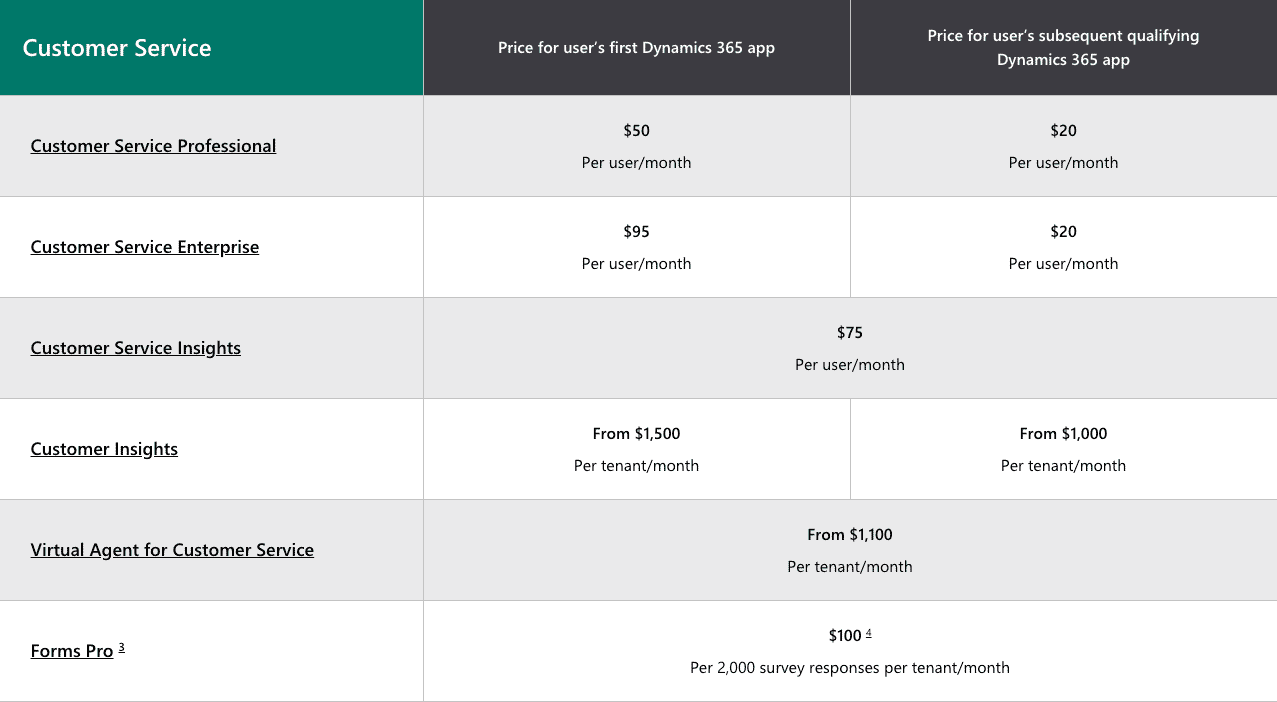
Task: Follow footnote 4 beside the $100 price
Action: [869, 633]
